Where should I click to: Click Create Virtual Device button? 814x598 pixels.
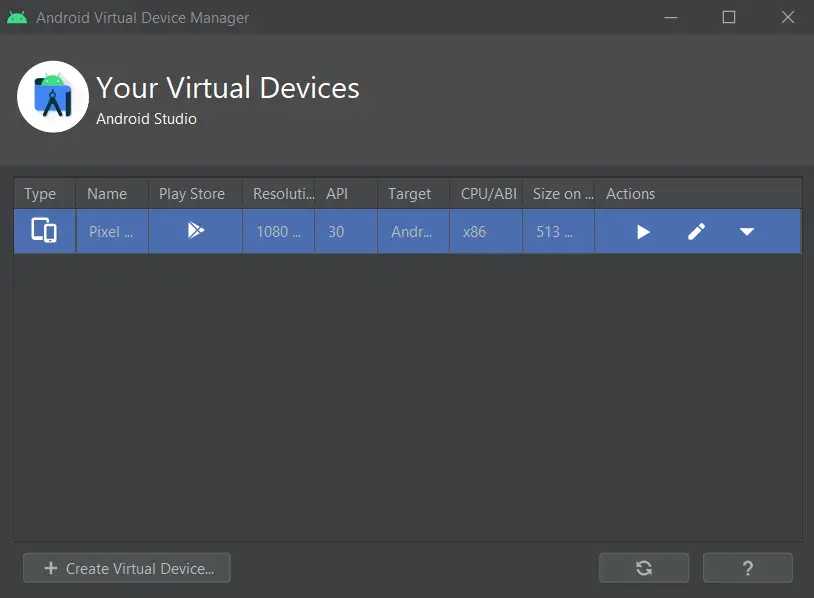coord(127,568)
